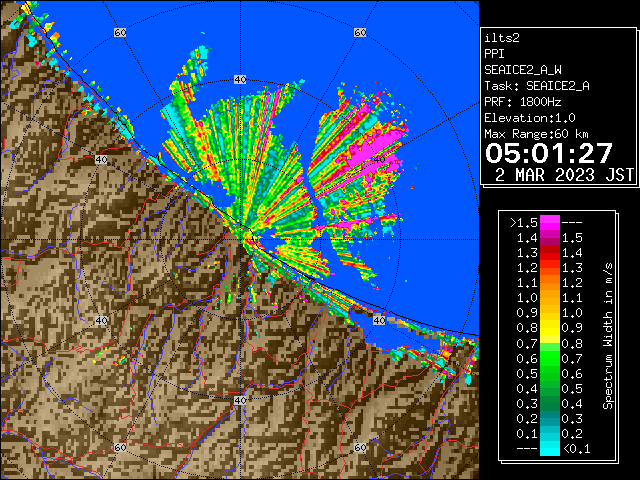Image resolution: width=640 pixels, height=480 pixels.
Task: Click the 05:01:27 timestamp
Action: [x=549, y=153]
